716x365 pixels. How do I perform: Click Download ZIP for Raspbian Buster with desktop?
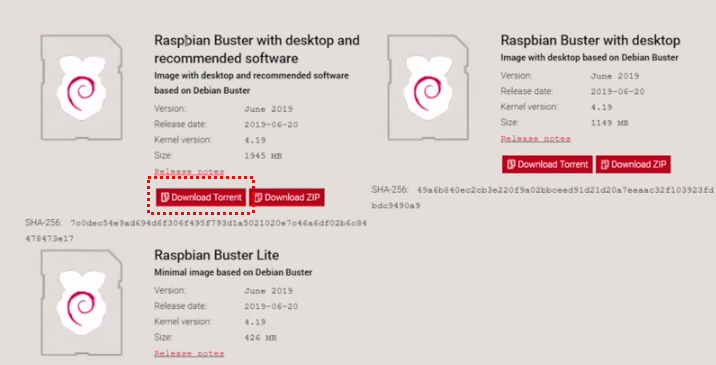[633, 164]
